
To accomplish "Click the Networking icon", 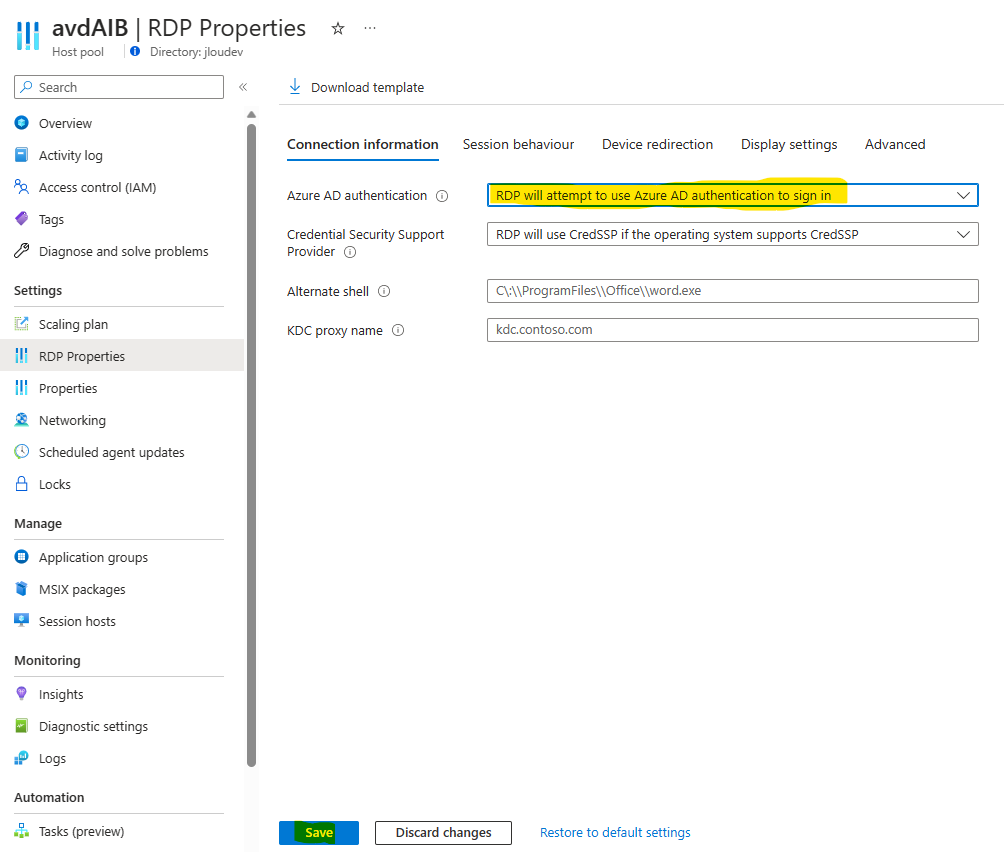I will 22,420.
